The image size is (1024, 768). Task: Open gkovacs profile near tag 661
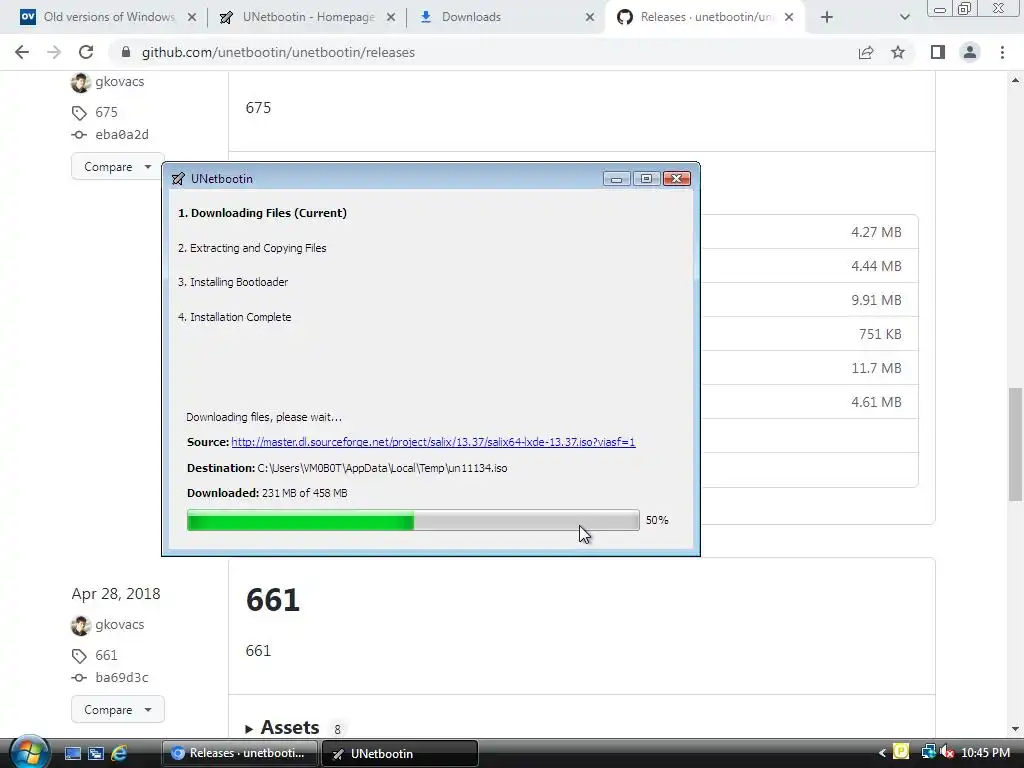point(120,624)
